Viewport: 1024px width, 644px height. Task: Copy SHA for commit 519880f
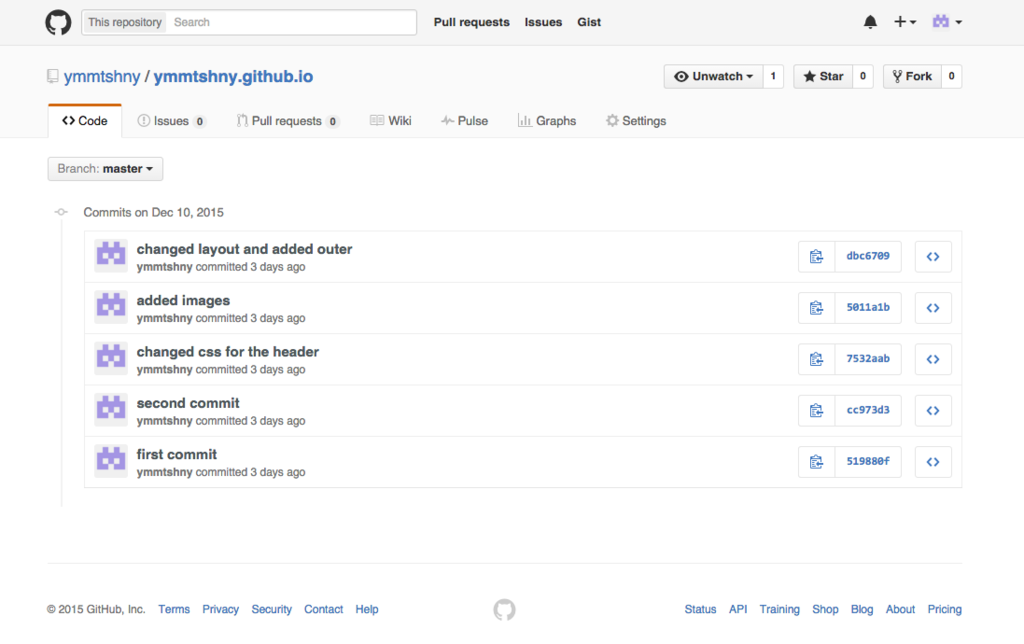pos(816,462)
